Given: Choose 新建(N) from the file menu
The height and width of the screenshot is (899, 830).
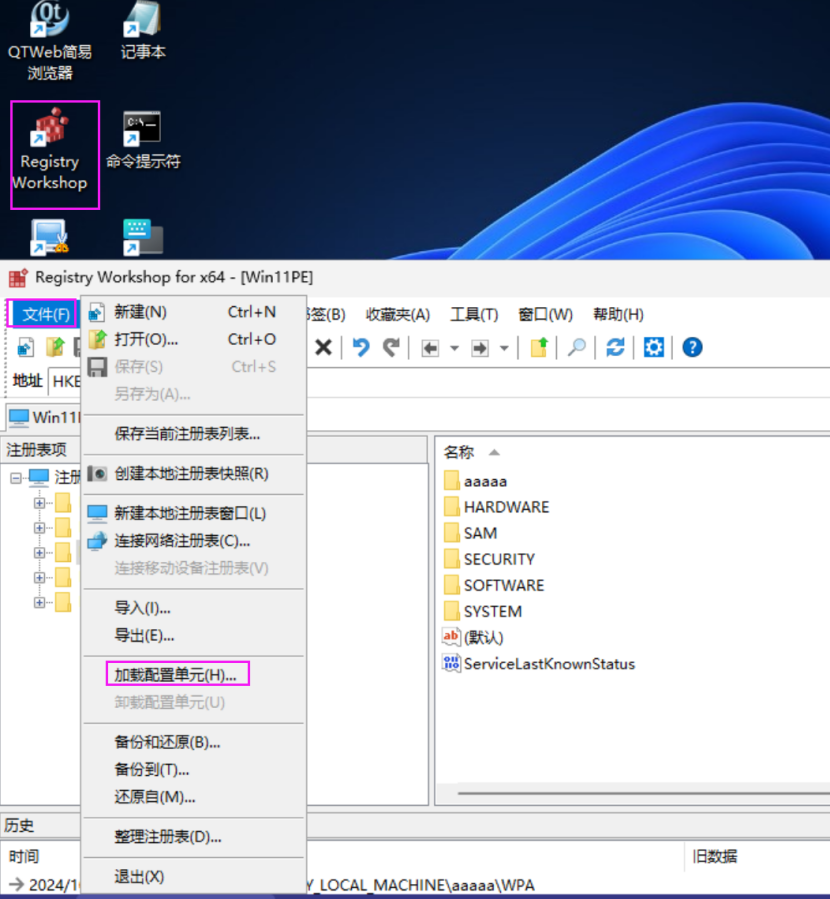Looking at the screenshot, I should 194,312.
